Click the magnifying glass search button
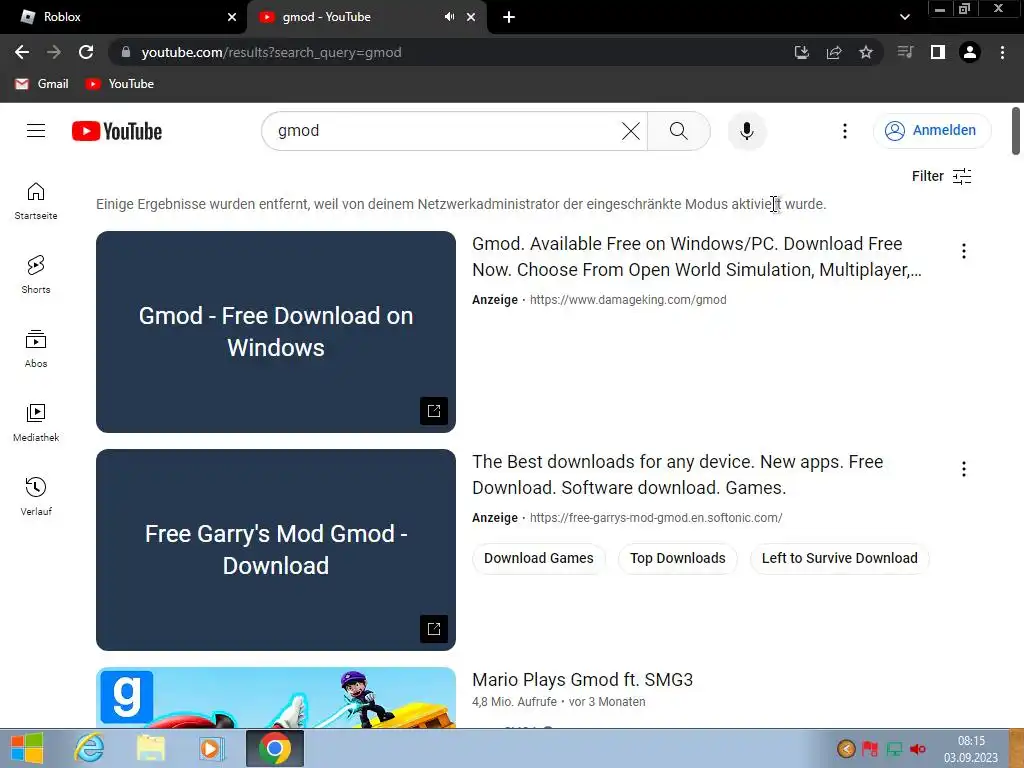The width and height of the screenshot is (1024, 768). 679,131
